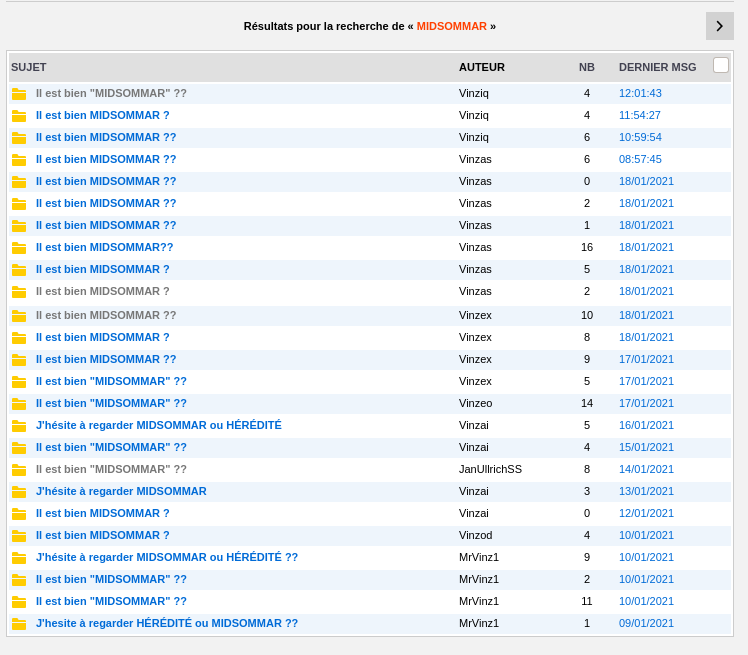Screen dimensions: 748x655
Task: Open "J'hésite à regarder MIDSOMMAR ou HÉRÉDITÉ" by Vinzai
Action: pyautogui.click(x=159, y=425)
